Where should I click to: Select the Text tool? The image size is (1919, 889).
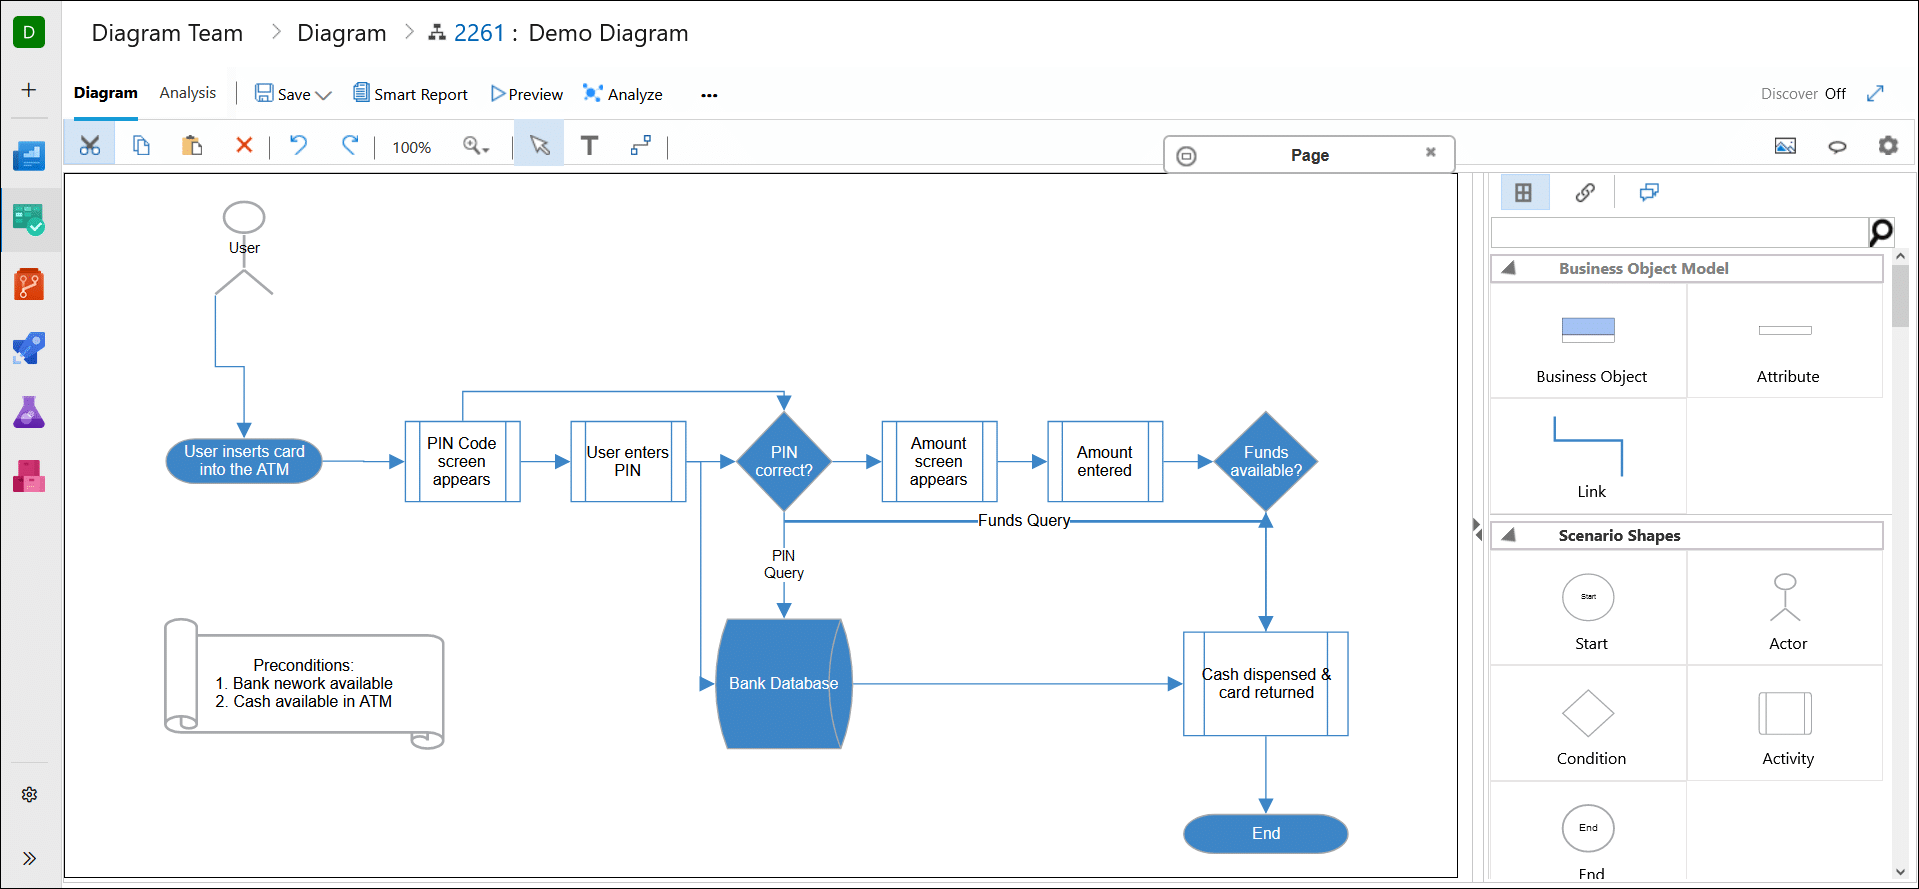tap(589, 146)
